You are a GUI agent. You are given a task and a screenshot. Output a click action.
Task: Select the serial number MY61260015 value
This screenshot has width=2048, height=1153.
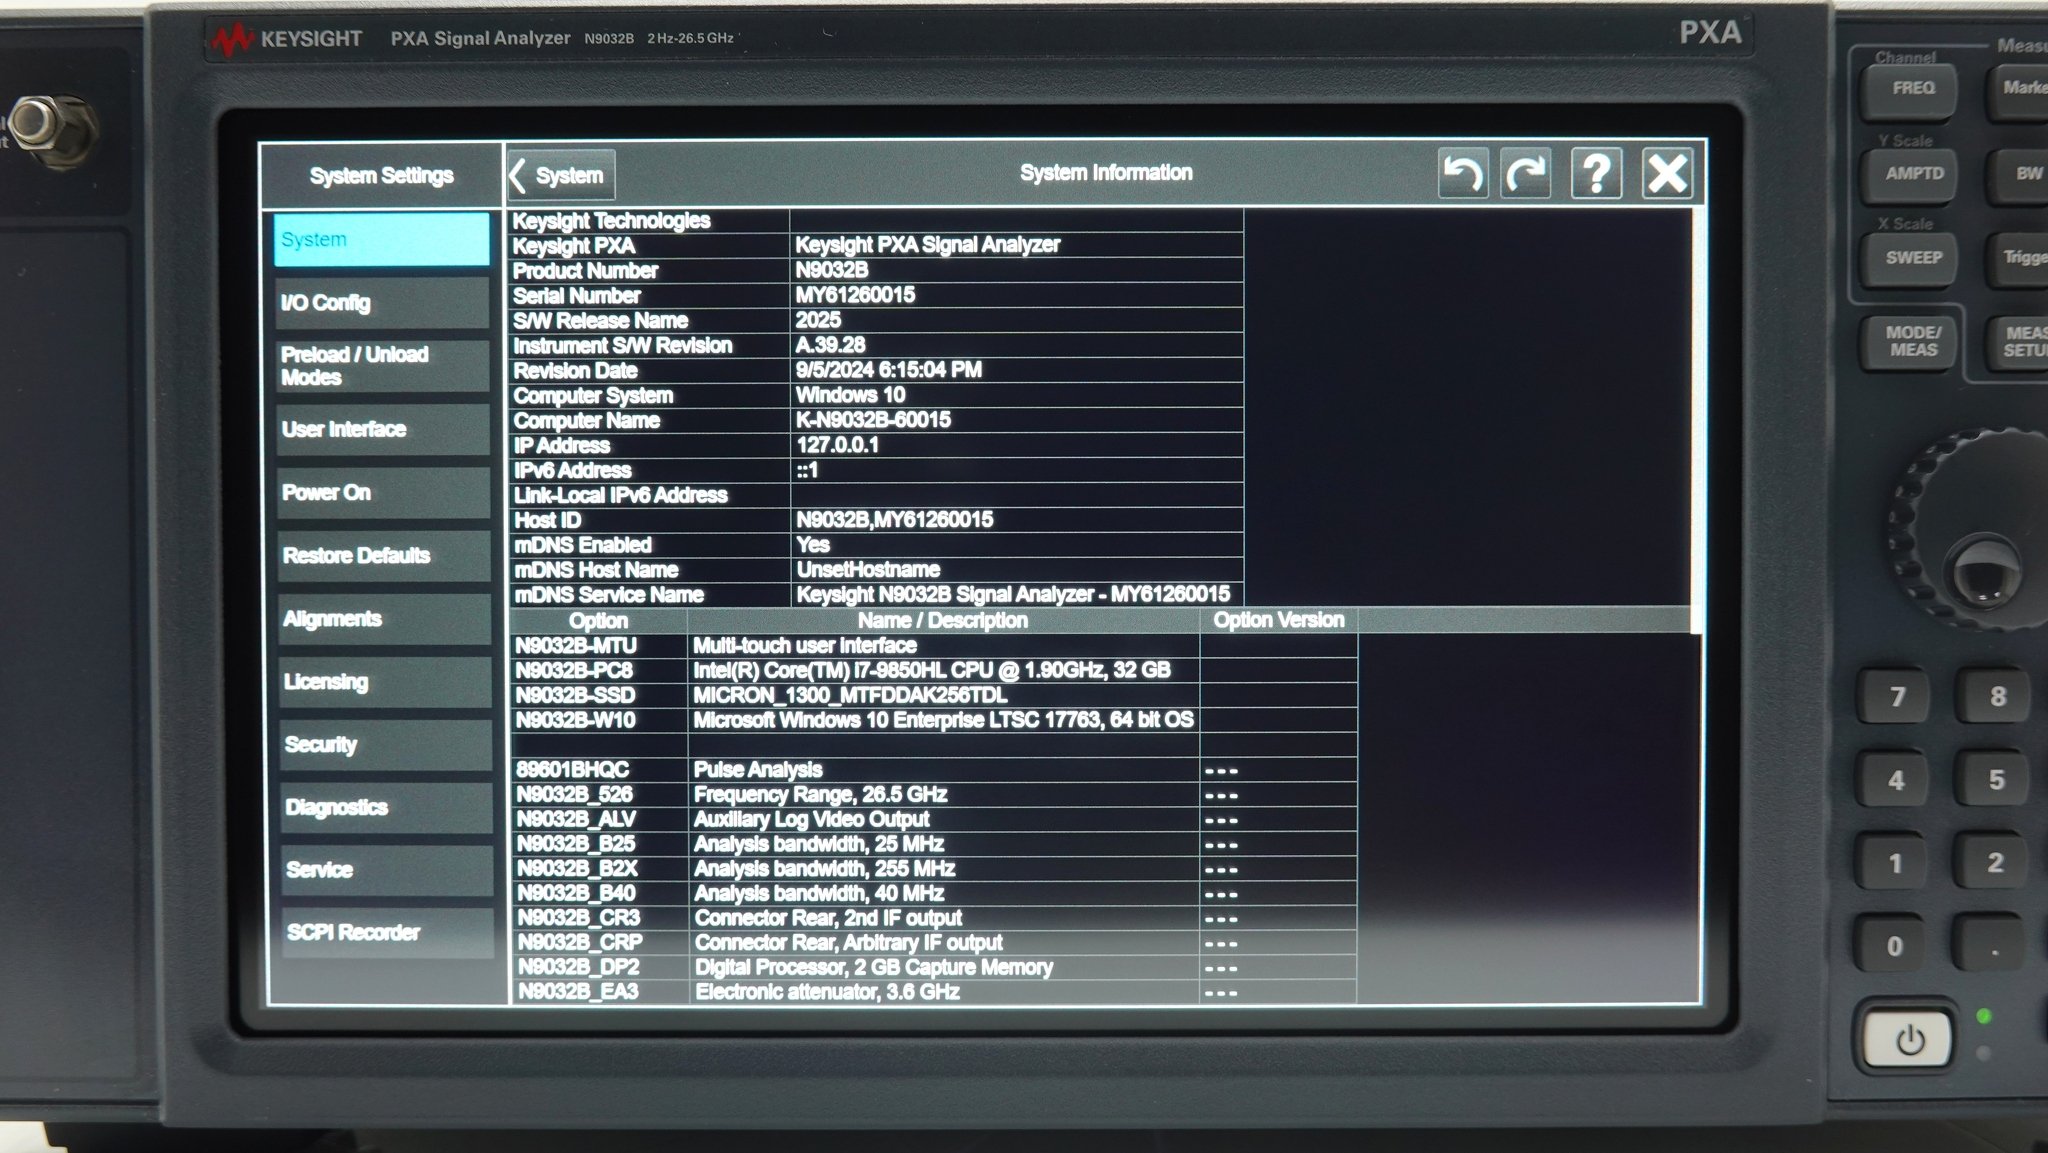click(855, 295)
